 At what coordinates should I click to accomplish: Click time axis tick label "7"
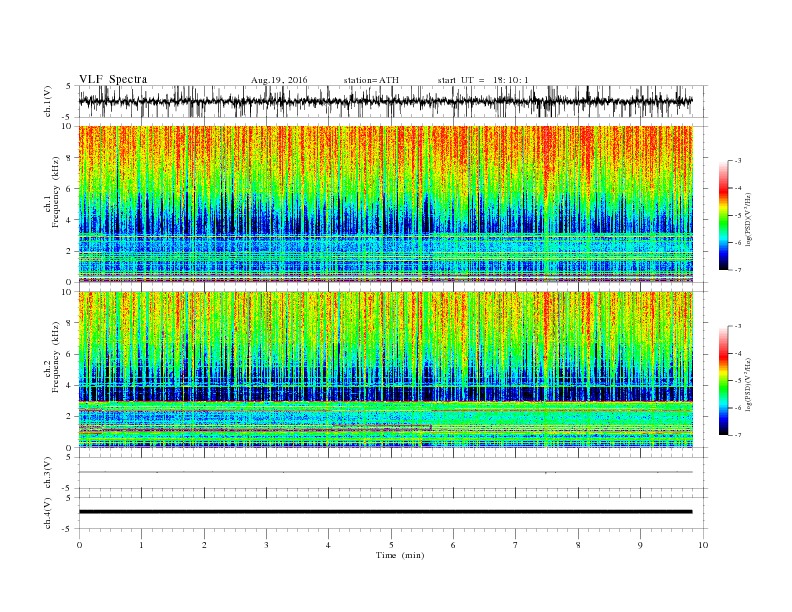[x=516, y=545]
